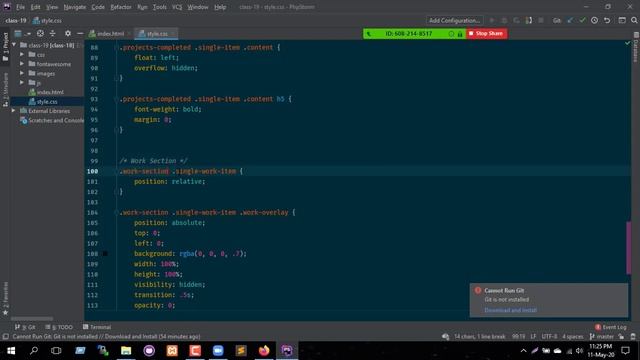Open Sublime Text from the taskbar

(241, 351)
